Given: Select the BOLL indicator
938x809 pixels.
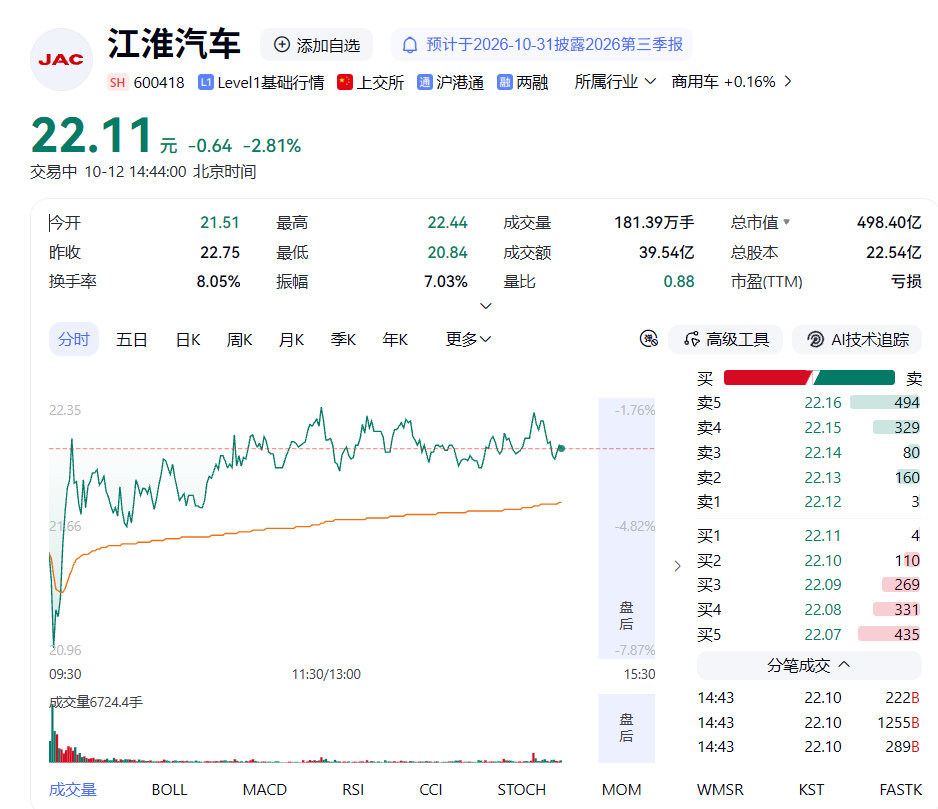Looking at the screenshot, I should click(169, 790).
